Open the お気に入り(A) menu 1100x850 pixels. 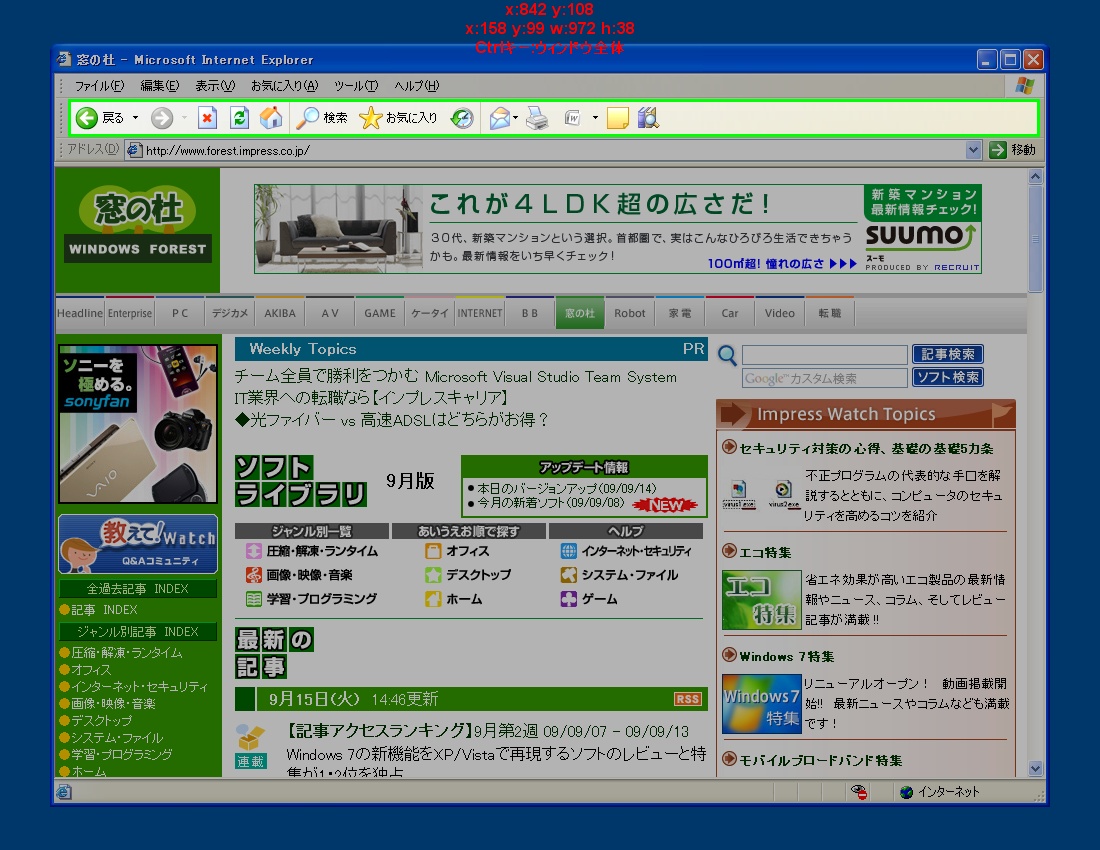(x=284, y=86)
